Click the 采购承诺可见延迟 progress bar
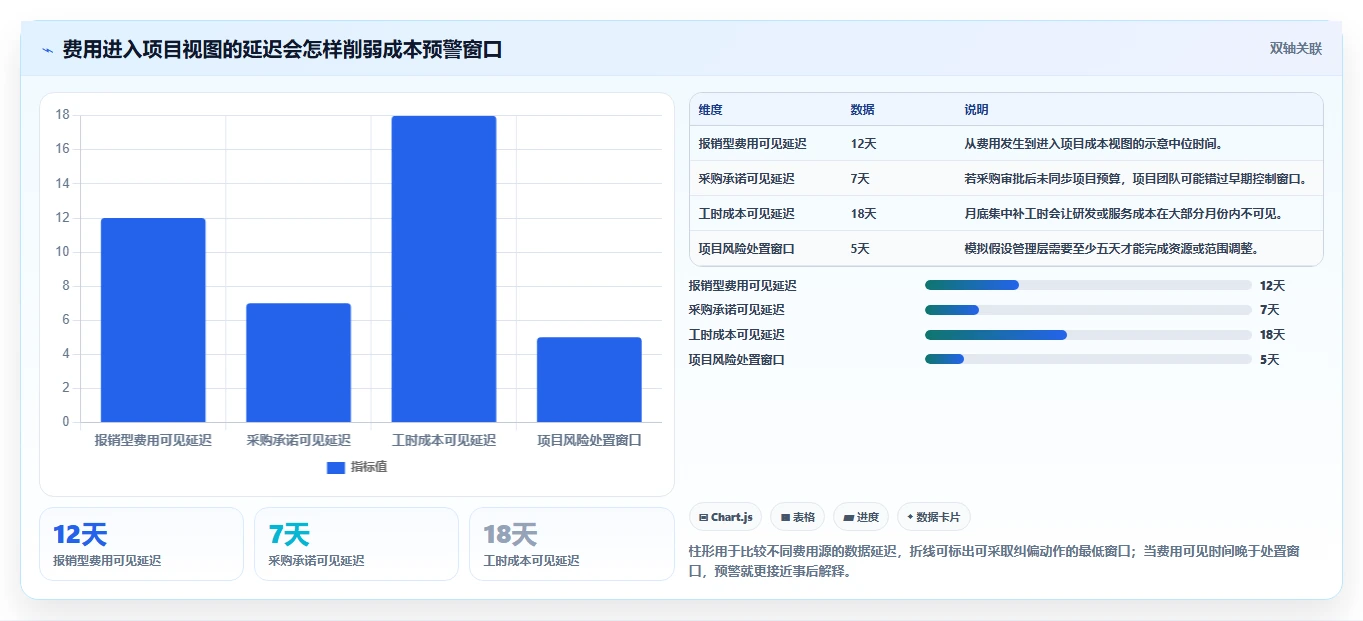 click(1088, 310)
